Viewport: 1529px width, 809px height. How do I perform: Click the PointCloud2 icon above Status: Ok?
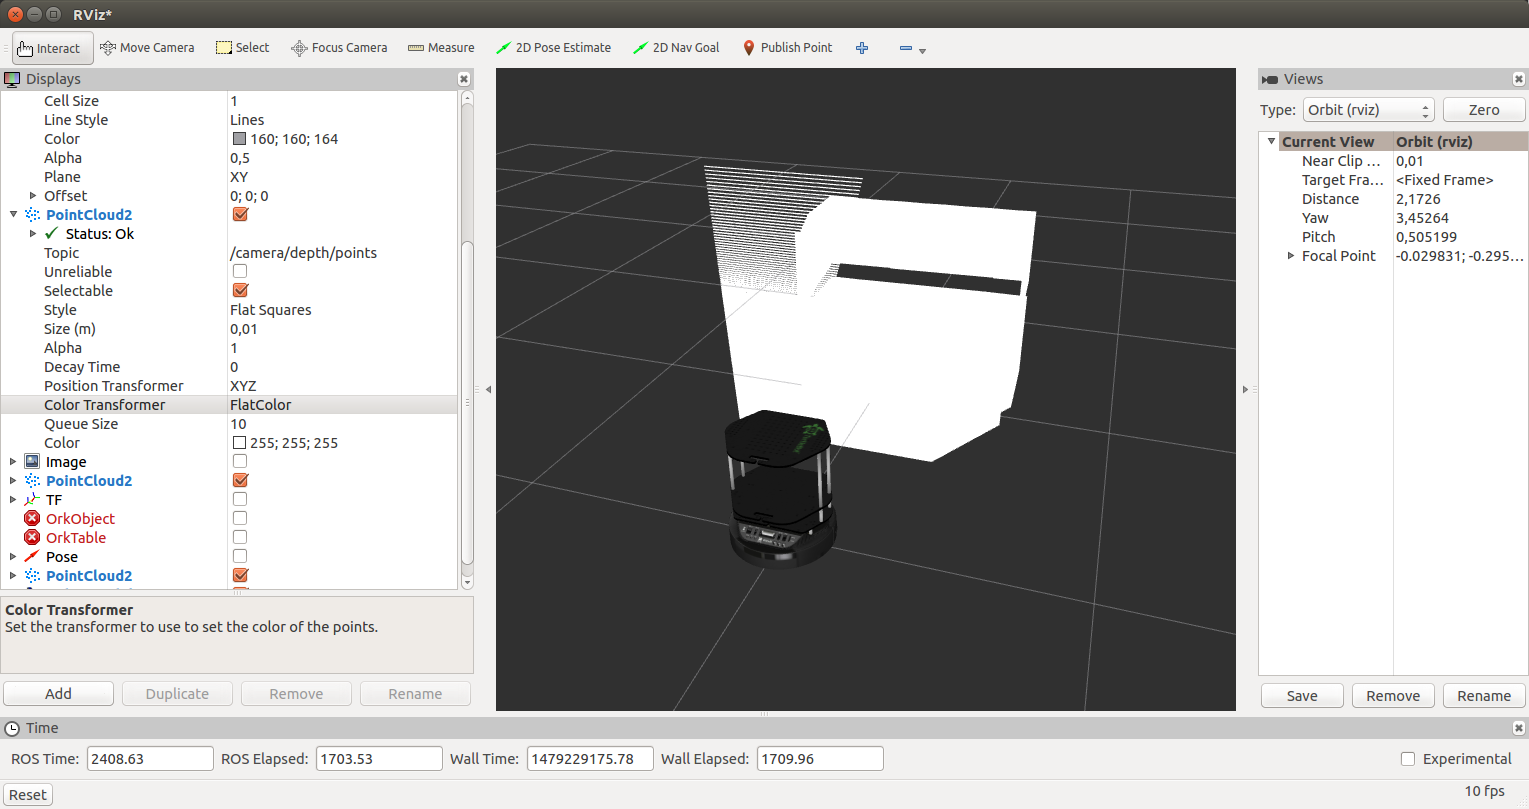pos(32,215)
